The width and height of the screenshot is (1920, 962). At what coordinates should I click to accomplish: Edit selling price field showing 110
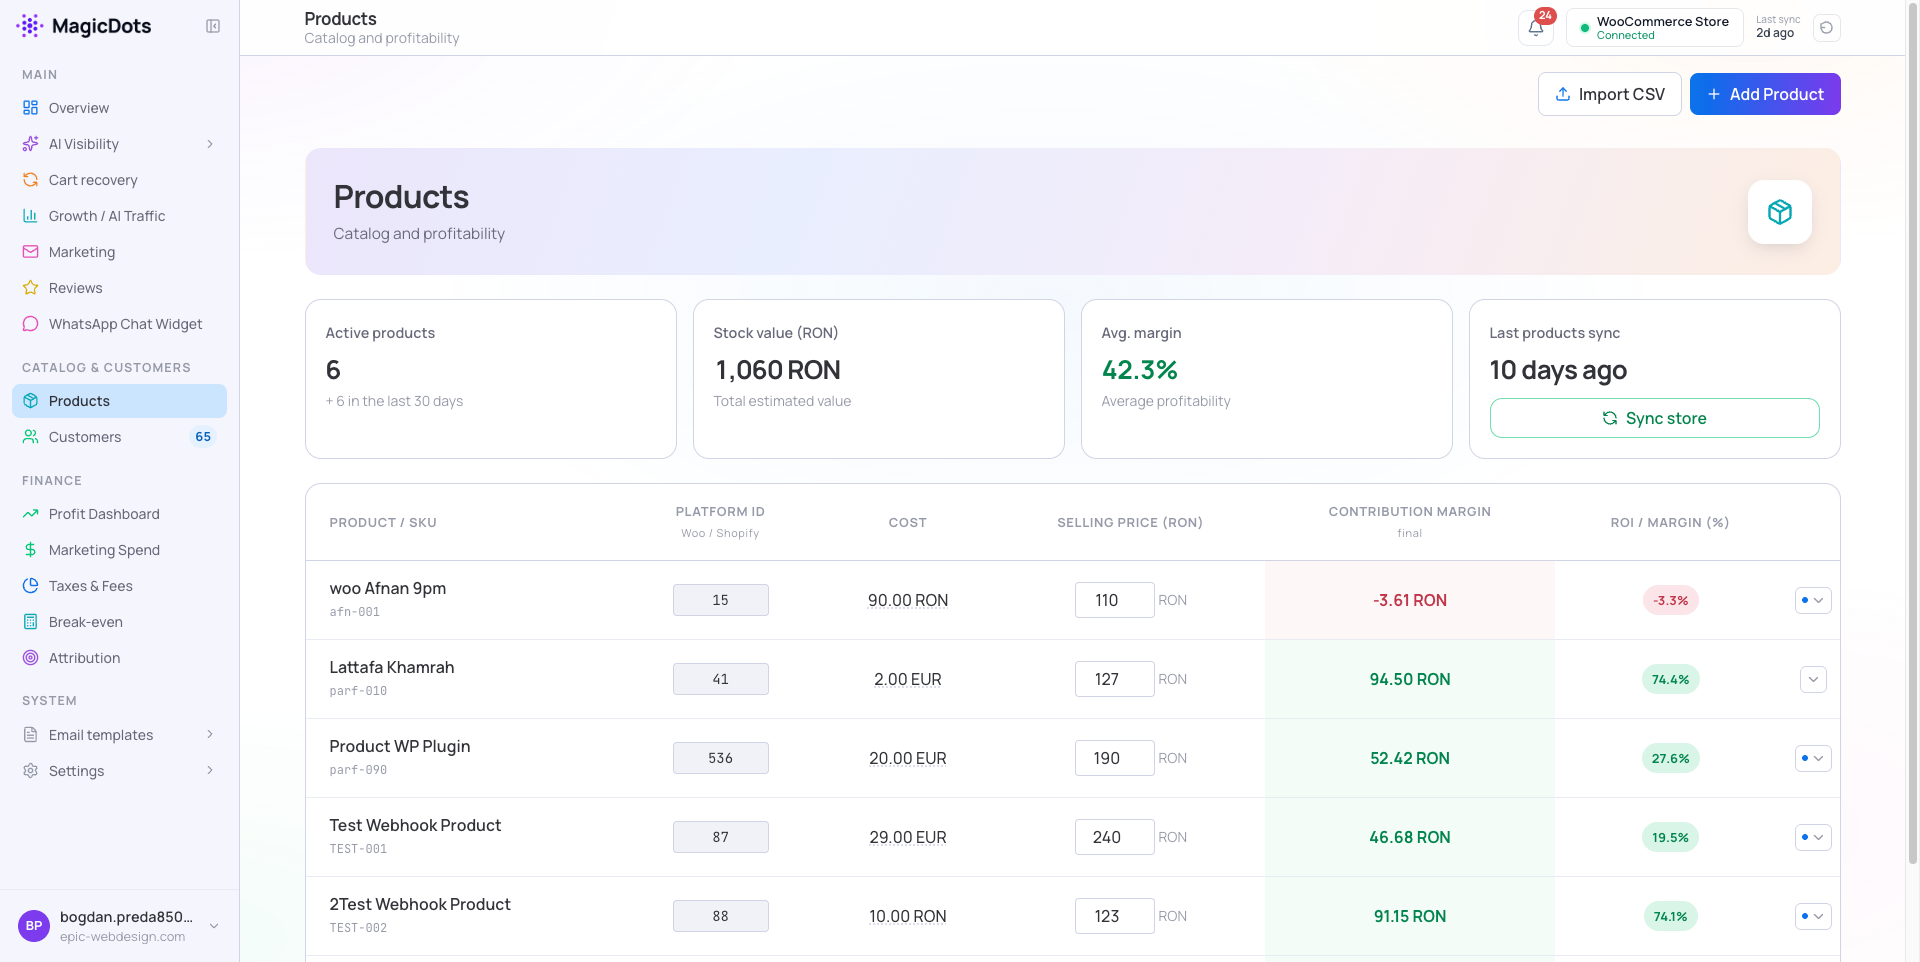point(1114,600)
